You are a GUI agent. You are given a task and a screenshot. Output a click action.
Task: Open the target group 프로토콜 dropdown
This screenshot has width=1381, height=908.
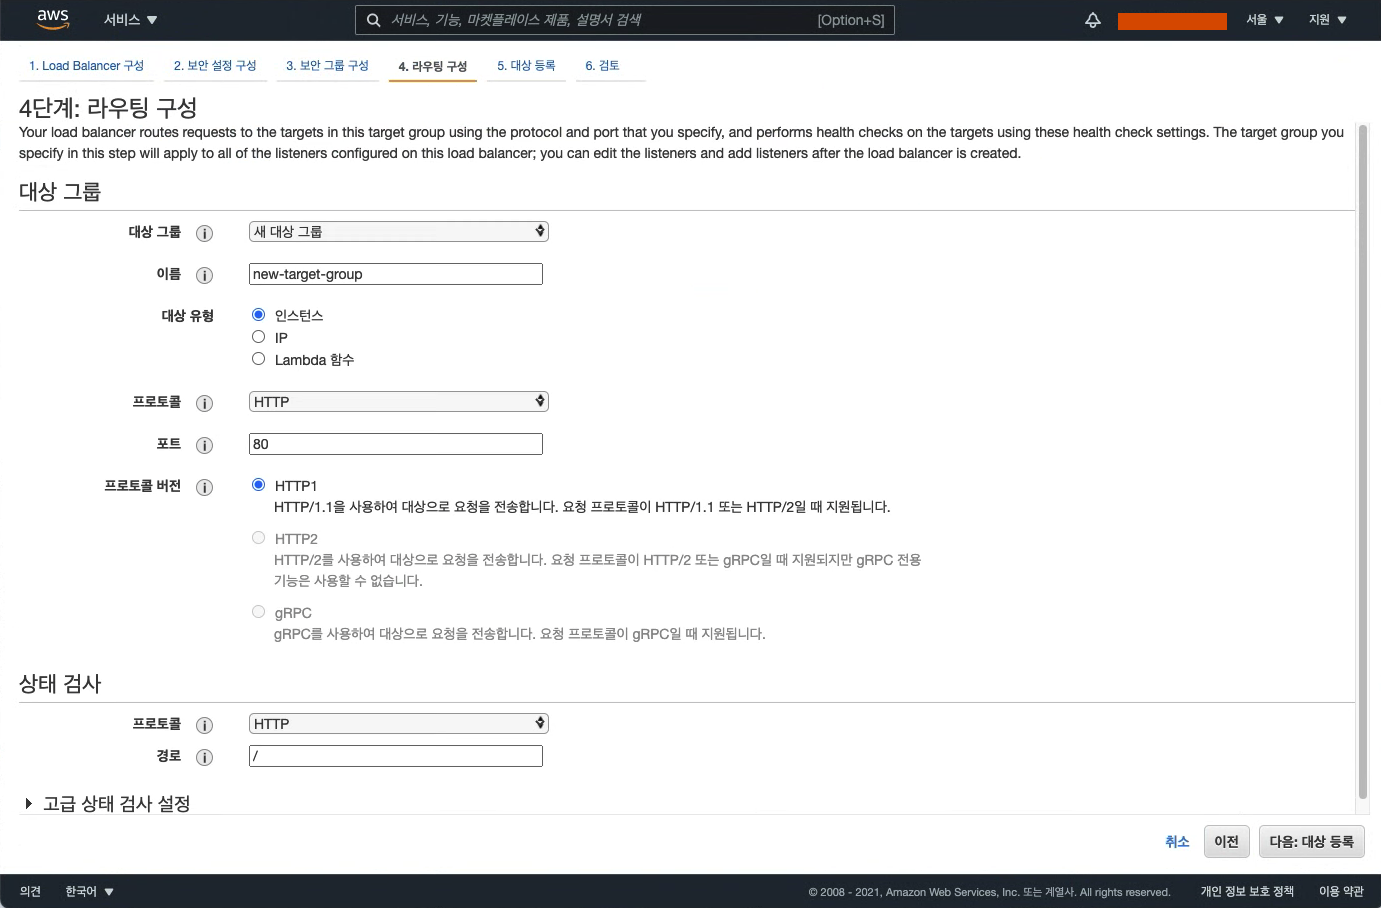click(398, 401)
